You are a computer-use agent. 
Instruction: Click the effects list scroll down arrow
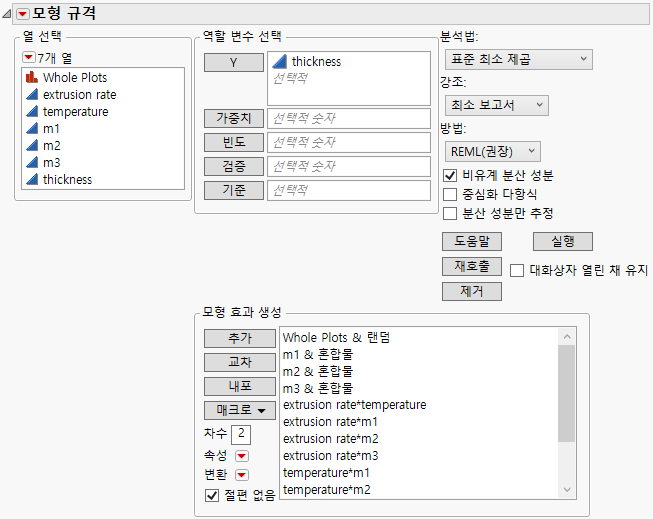pyautogui.click(x=567, y=489)
